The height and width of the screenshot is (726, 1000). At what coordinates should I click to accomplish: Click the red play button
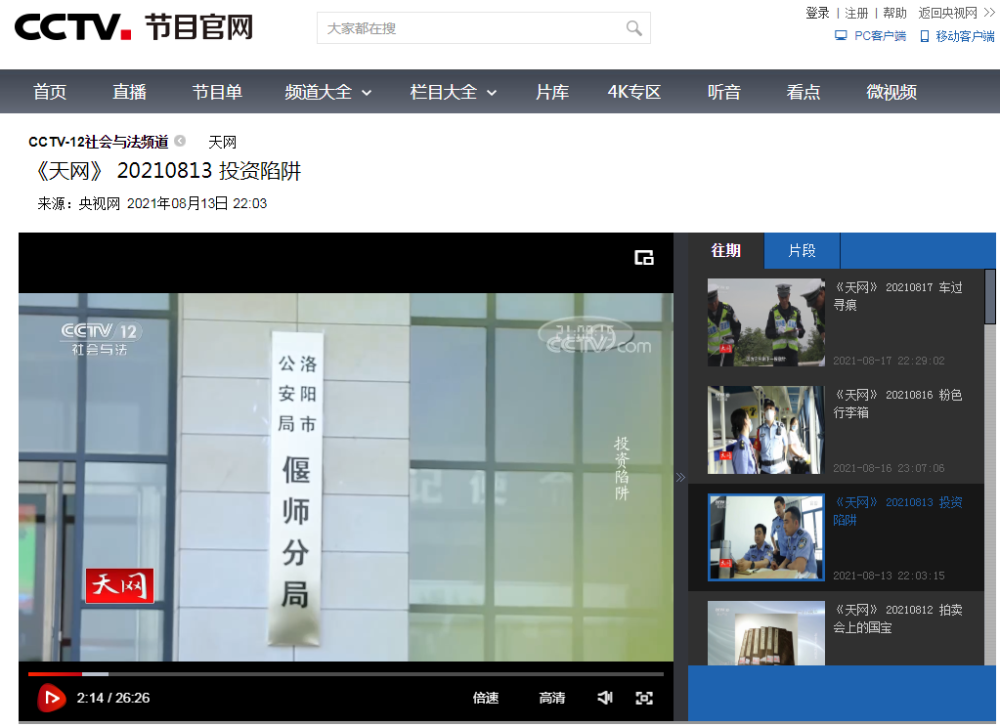coord(51,698)
